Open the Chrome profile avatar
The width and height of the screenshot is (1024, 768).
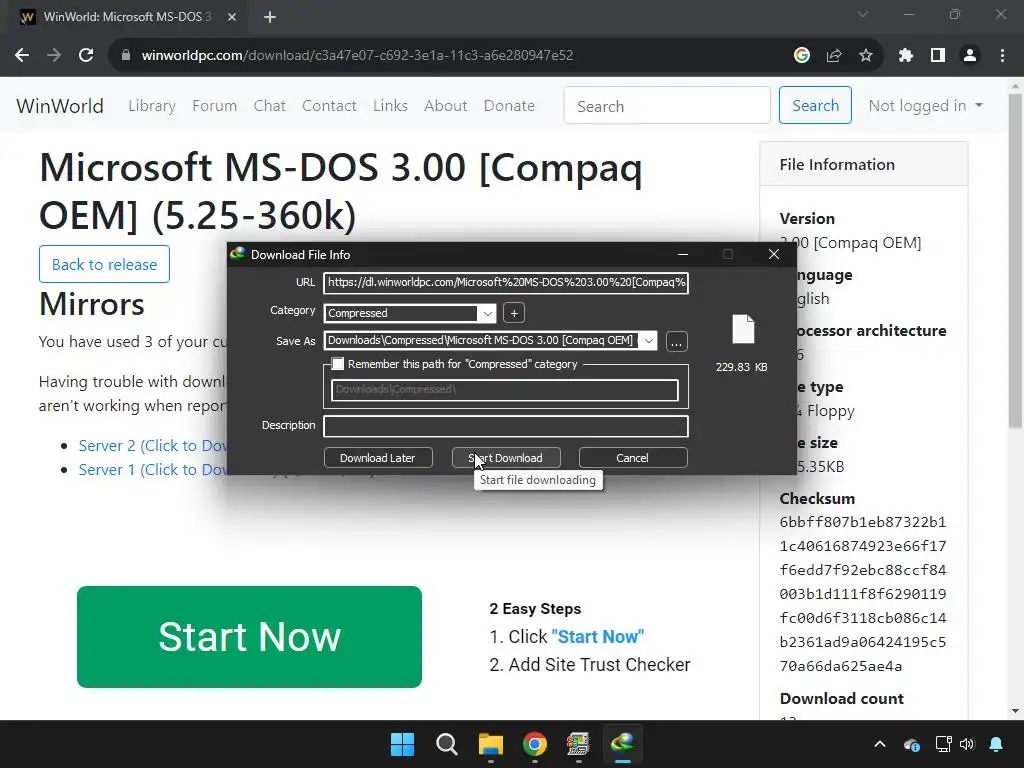pos(970,56)
